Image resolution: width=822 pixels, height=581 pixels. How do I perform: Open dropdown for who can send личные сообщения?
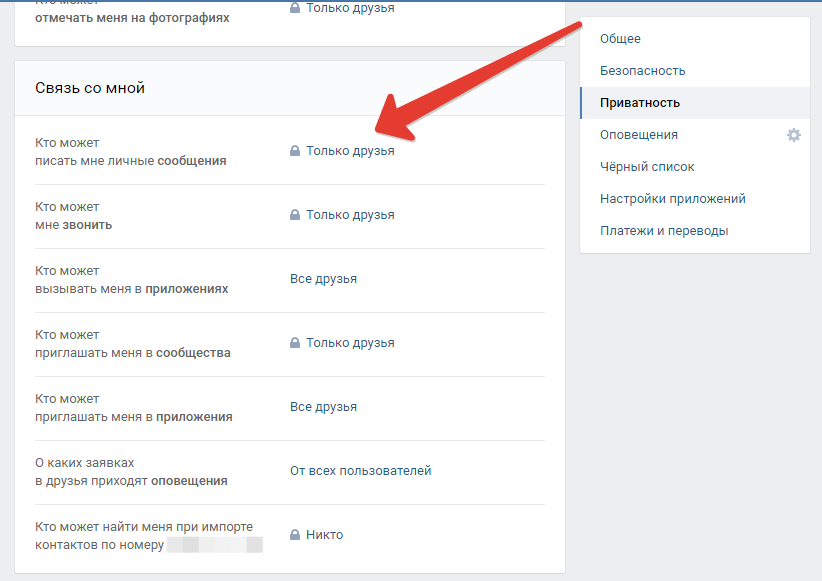click(350, 151)
